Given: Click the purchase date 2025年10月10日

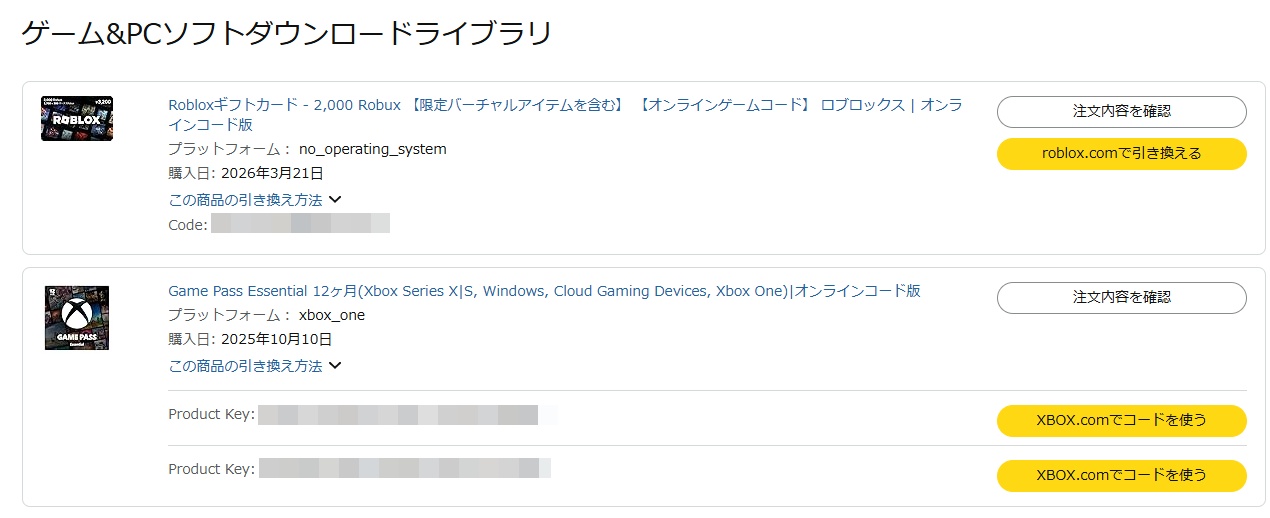Looking at the screenshot, I should click(276, 339).
